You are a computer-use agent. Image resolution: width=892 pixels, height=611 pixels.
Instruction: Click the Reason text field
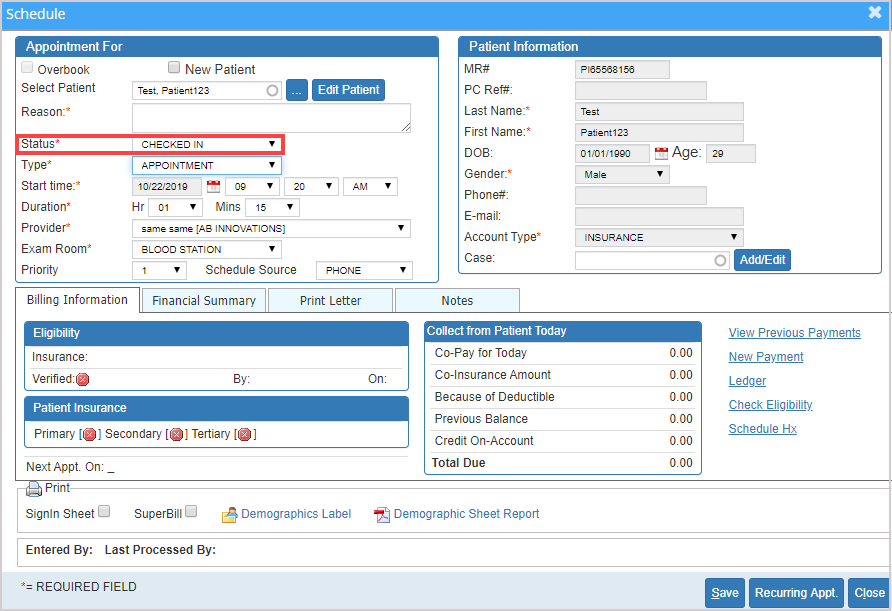click(x=271, y=117)
